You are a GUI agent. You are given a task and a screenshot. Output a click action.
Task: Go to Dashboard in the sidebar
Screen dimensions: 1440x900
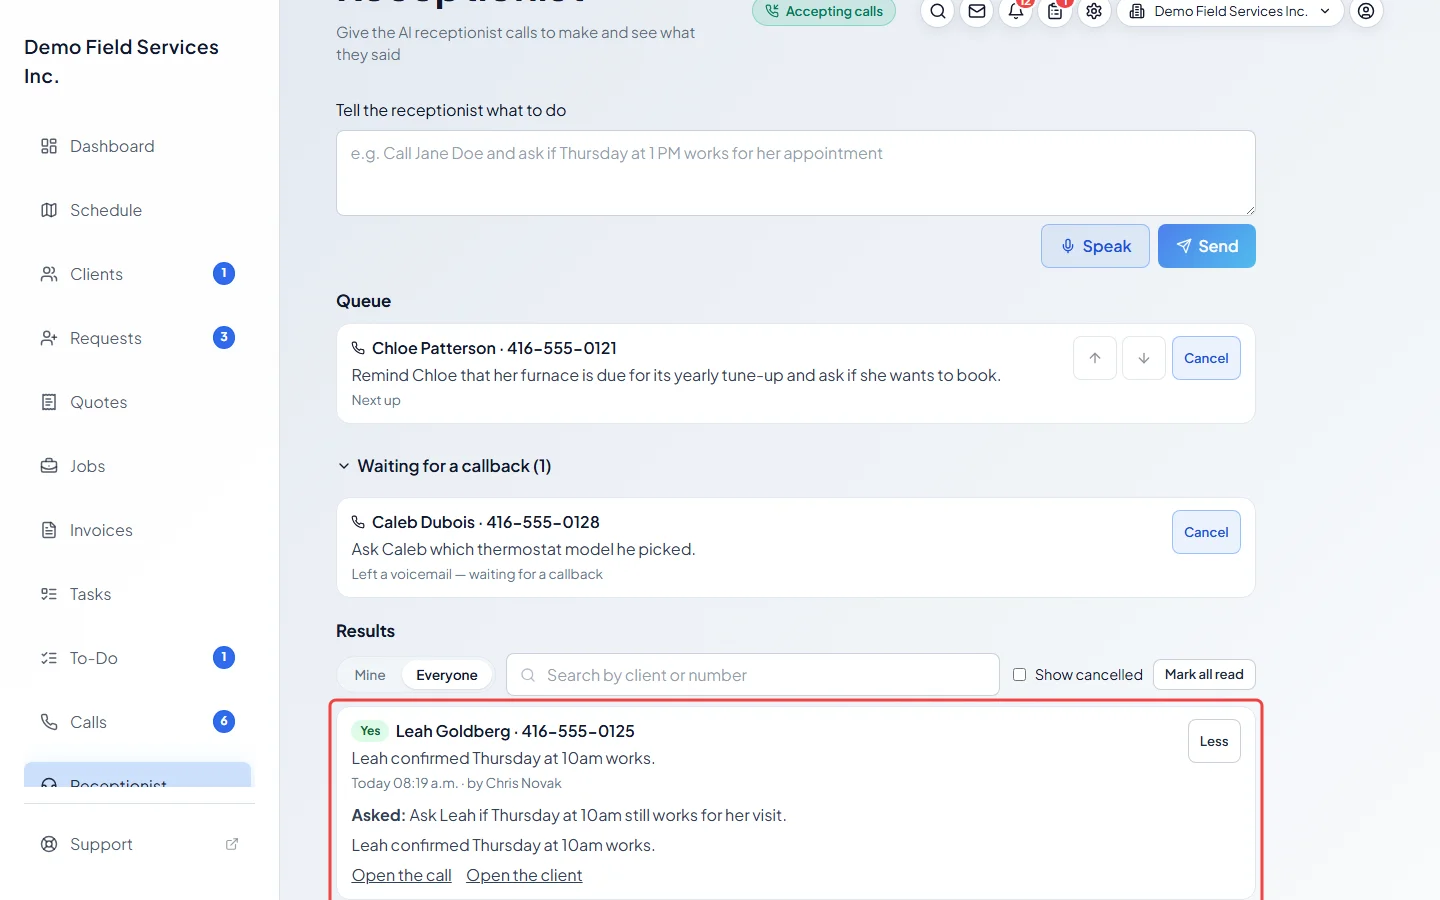coord(136,146)
